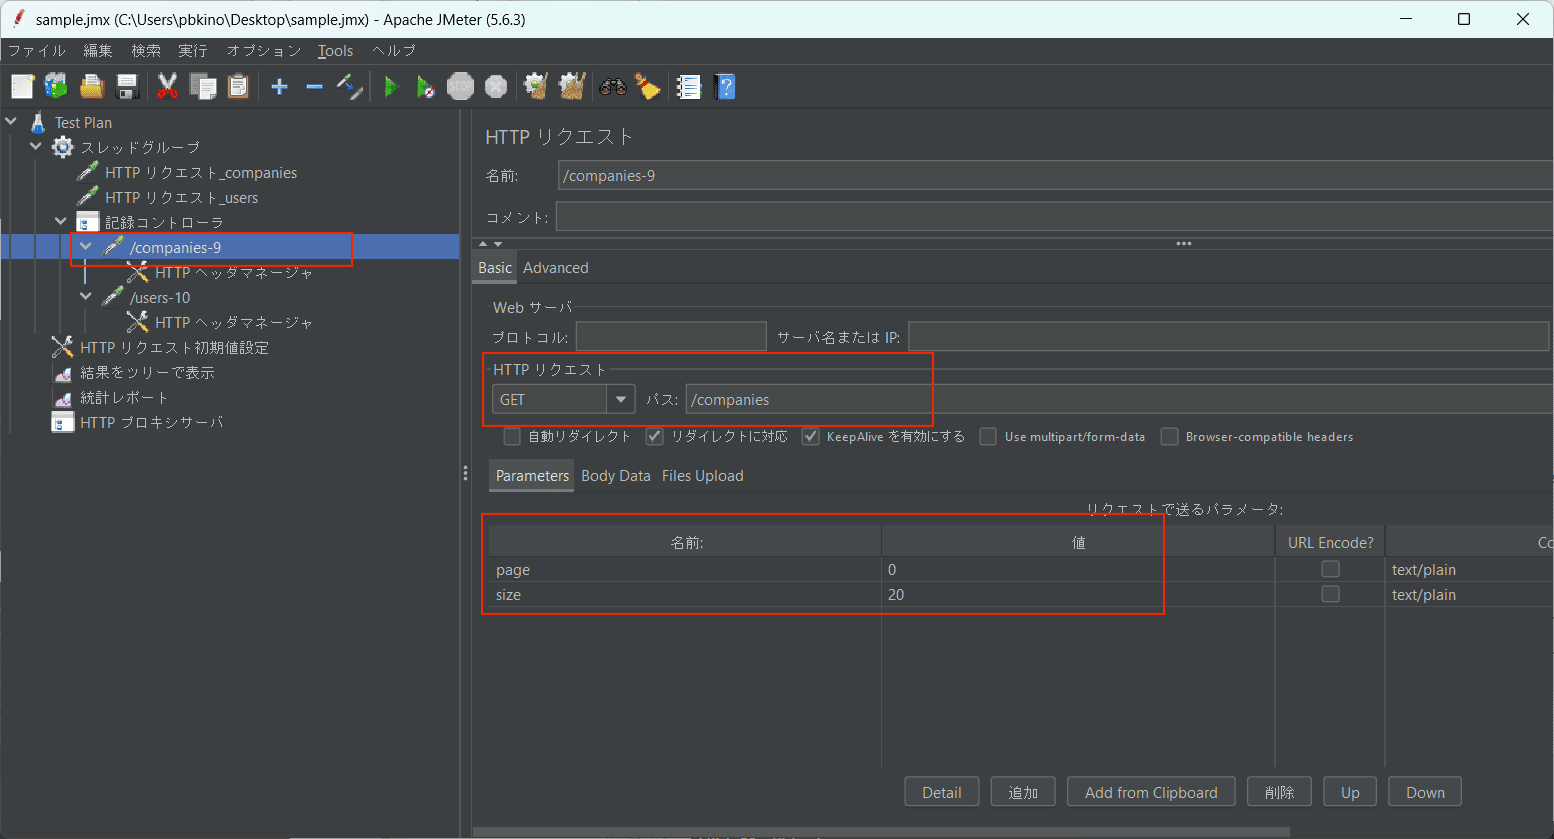
Task: Click the Up button
Action: (1350, 792)
